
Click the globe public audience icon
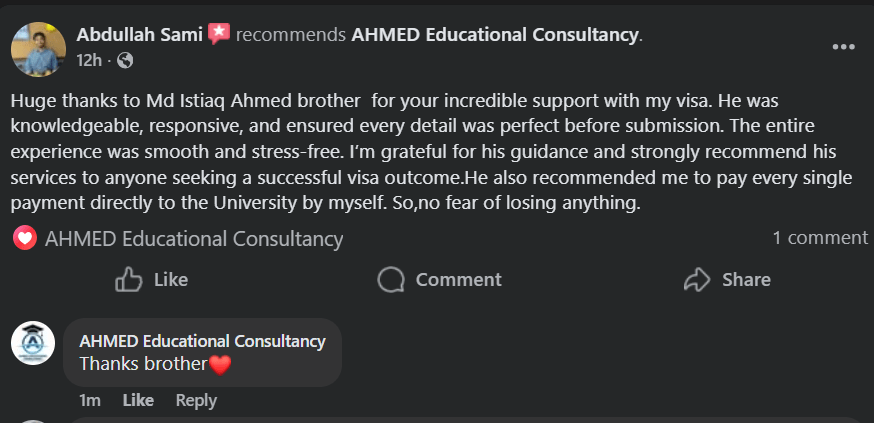[x=124, y=61]
